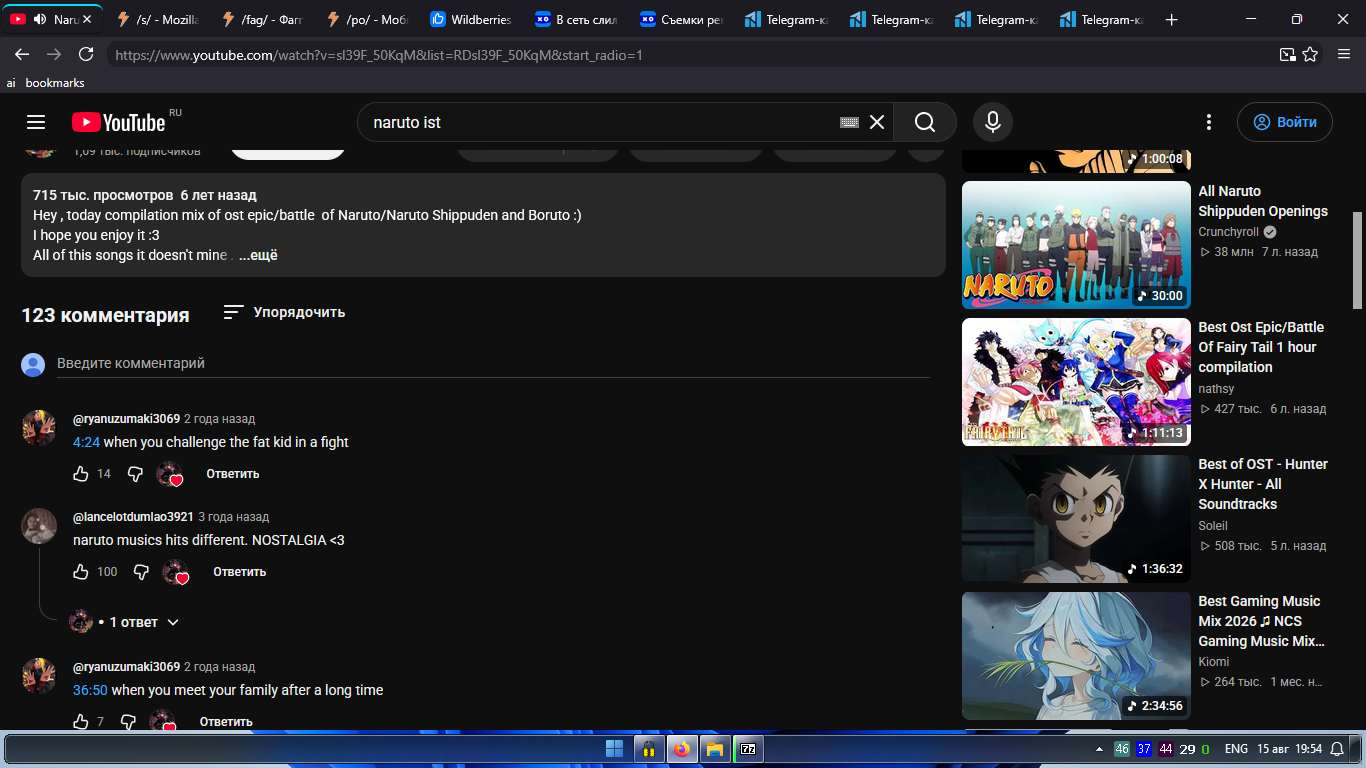
Task: Focus the naruto ist search field
Action: click(600, 122)
